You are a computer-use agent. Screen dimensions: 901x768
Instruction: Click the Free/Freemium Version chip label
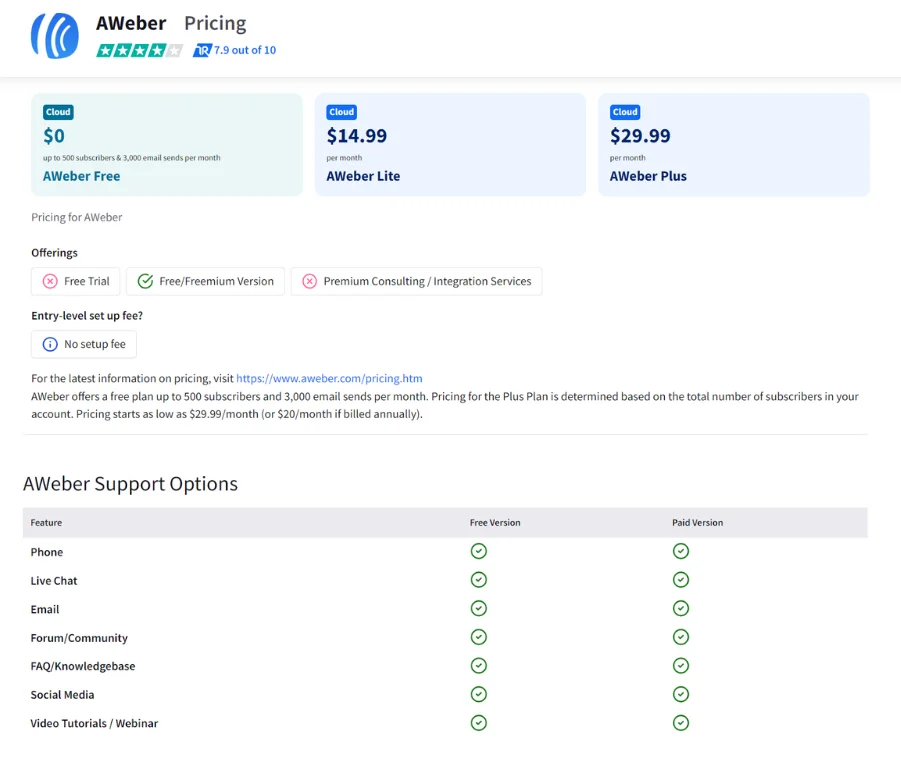(217, 281)
